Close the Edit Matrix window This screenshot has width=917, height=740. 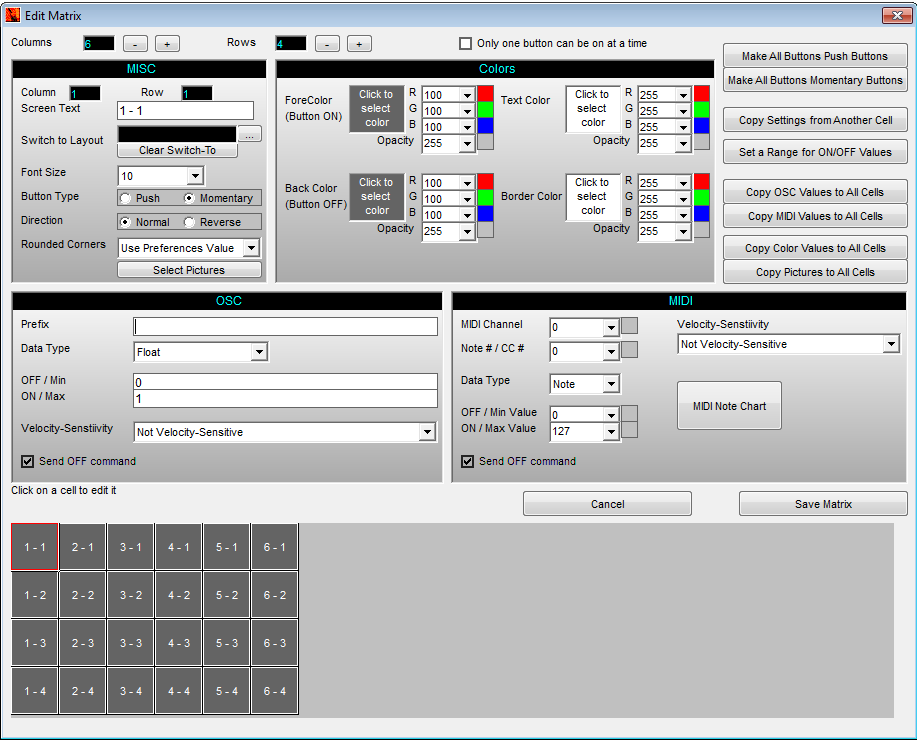pos(897,15)
